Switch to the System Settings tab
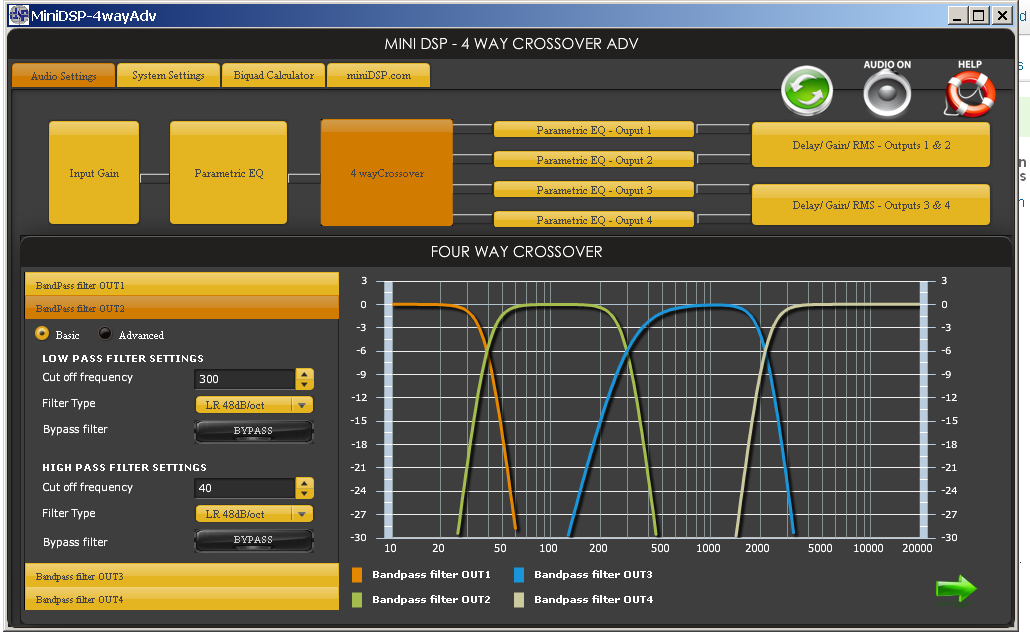 click(x=168, y=75)
